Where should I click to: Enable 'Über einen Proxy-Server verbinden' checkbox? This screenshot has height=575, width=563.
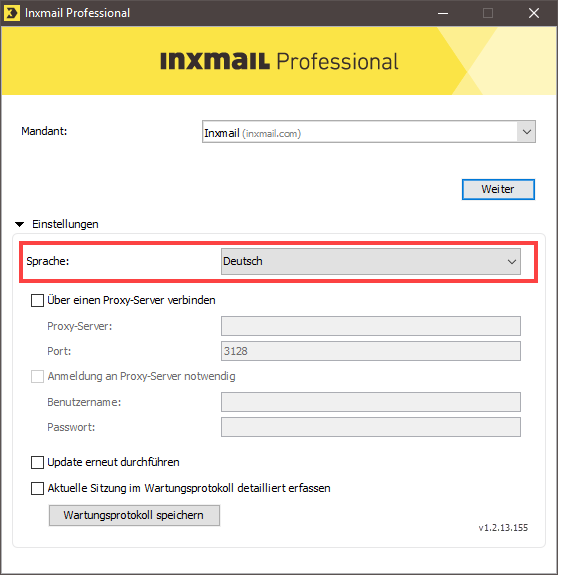[x=37, y=300]
